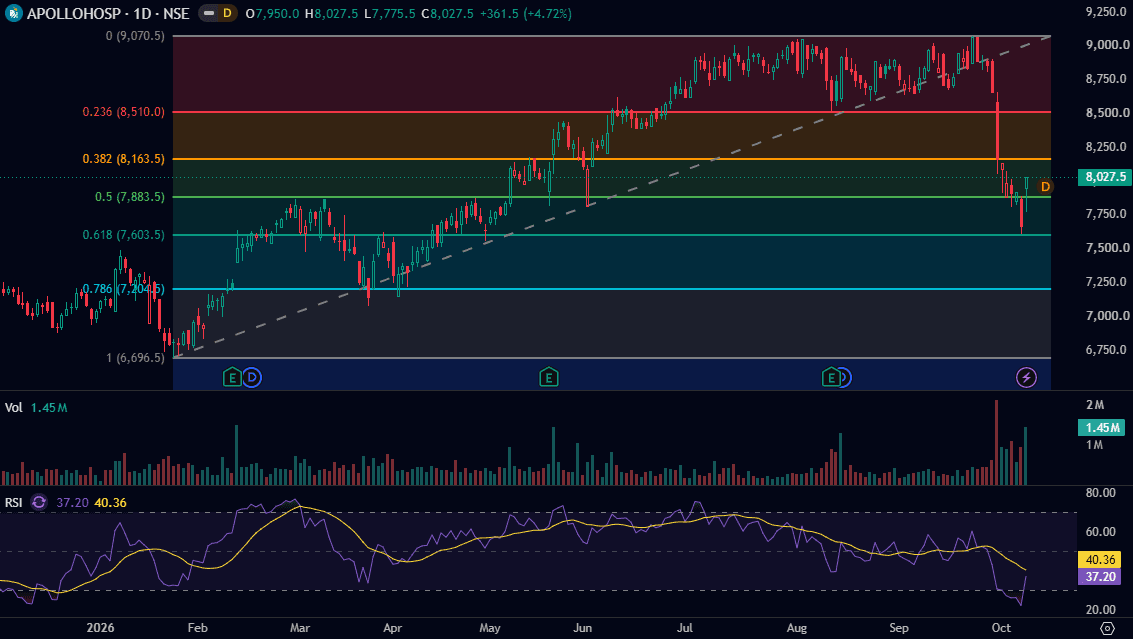This screenshot has width=1133, height=639.
Task: Open the February dividend D marker
Action: [x=251, y=377]
